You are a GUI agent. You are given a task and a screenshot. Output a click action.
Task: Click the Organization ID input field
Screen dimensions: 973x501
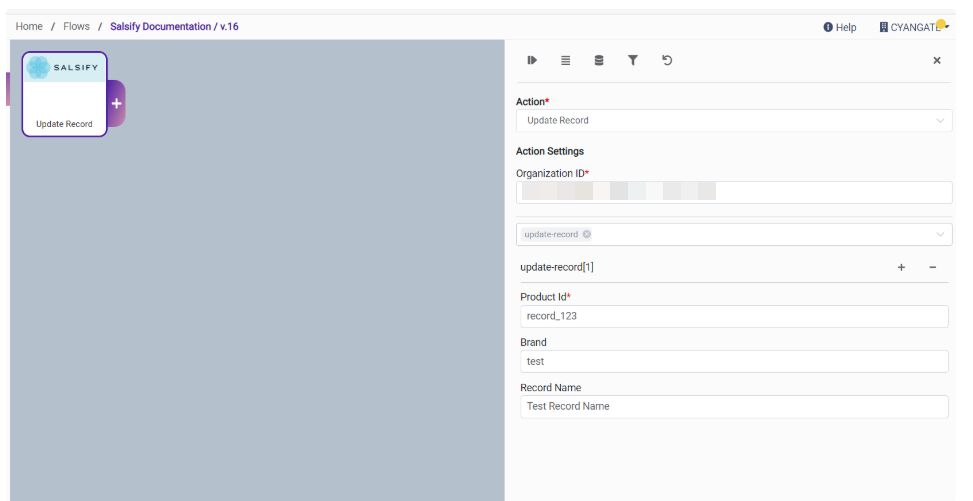coord(734,192)
